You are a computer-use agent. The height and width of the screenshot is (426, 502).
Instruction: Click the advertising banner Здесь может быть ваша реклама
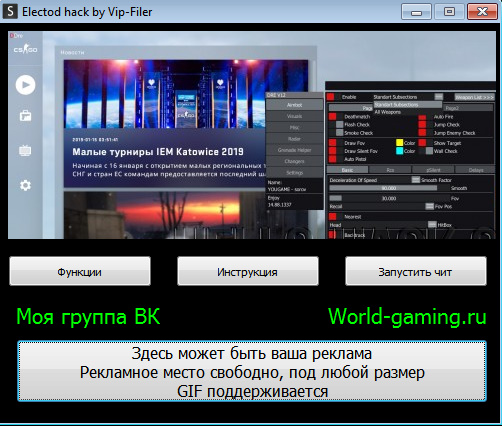point(252,371)
